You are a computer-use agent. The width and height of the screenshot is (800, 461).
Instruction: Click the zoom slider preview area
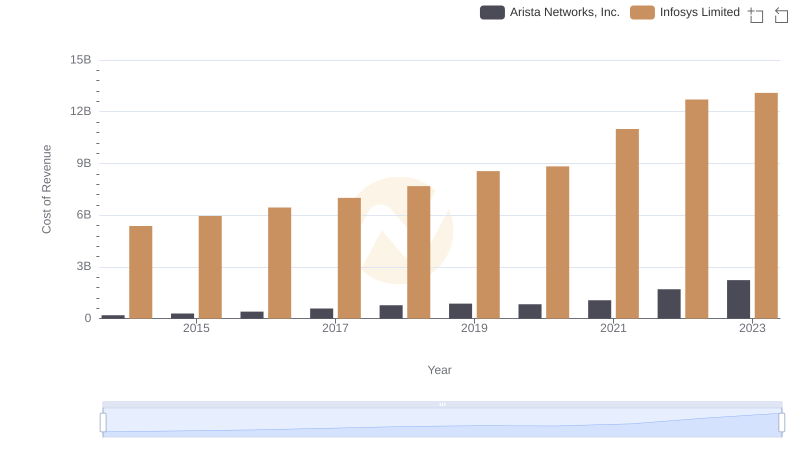coord(442,423)
